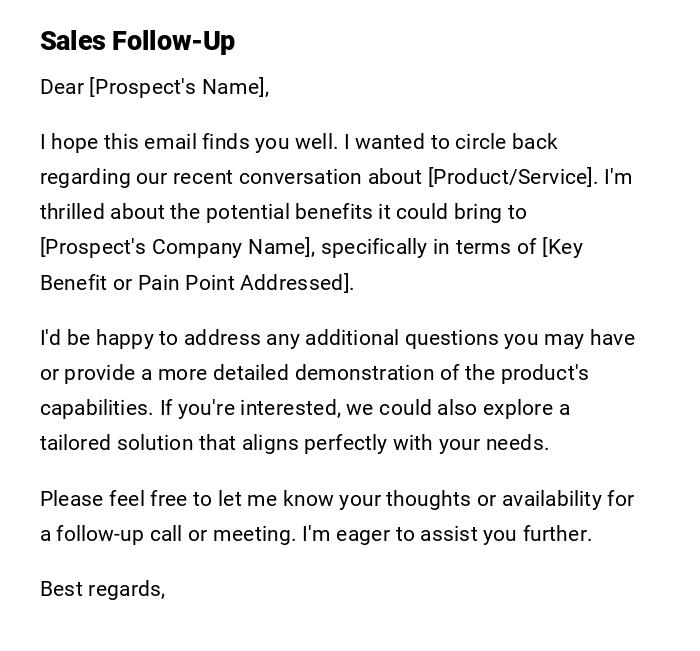Click the word capabilities
This screenshot has width=700, height=651.
95,408
